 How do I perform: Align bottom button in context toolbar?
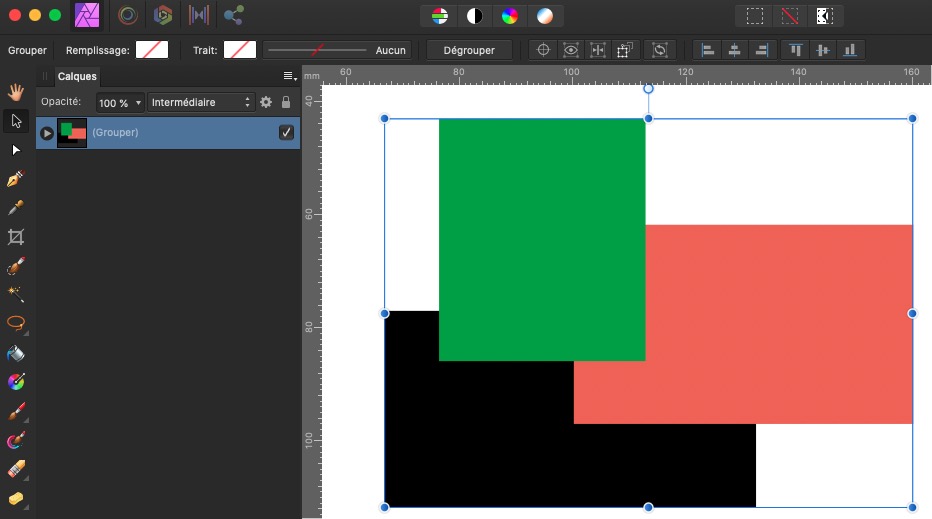(850, 50)
